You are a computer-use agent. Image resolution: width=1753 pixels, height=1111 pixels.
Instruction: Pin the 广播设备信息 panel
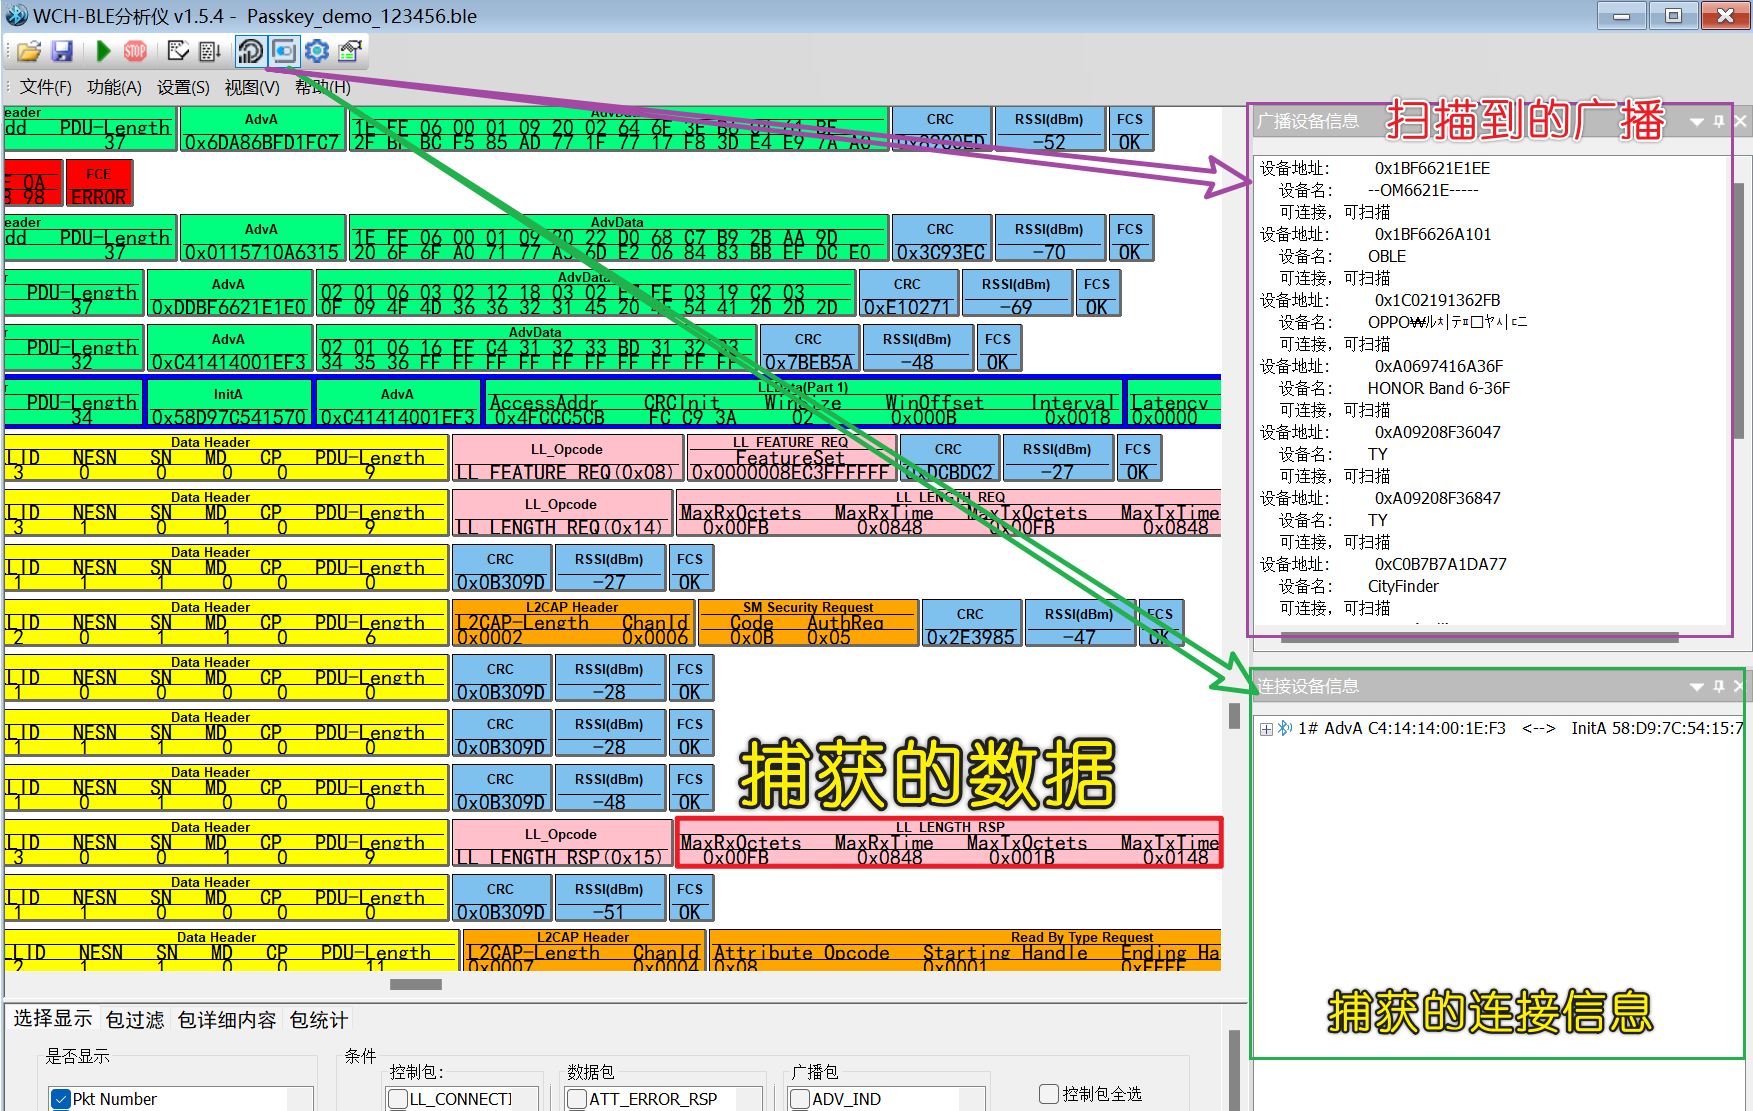coord(1719,121)
